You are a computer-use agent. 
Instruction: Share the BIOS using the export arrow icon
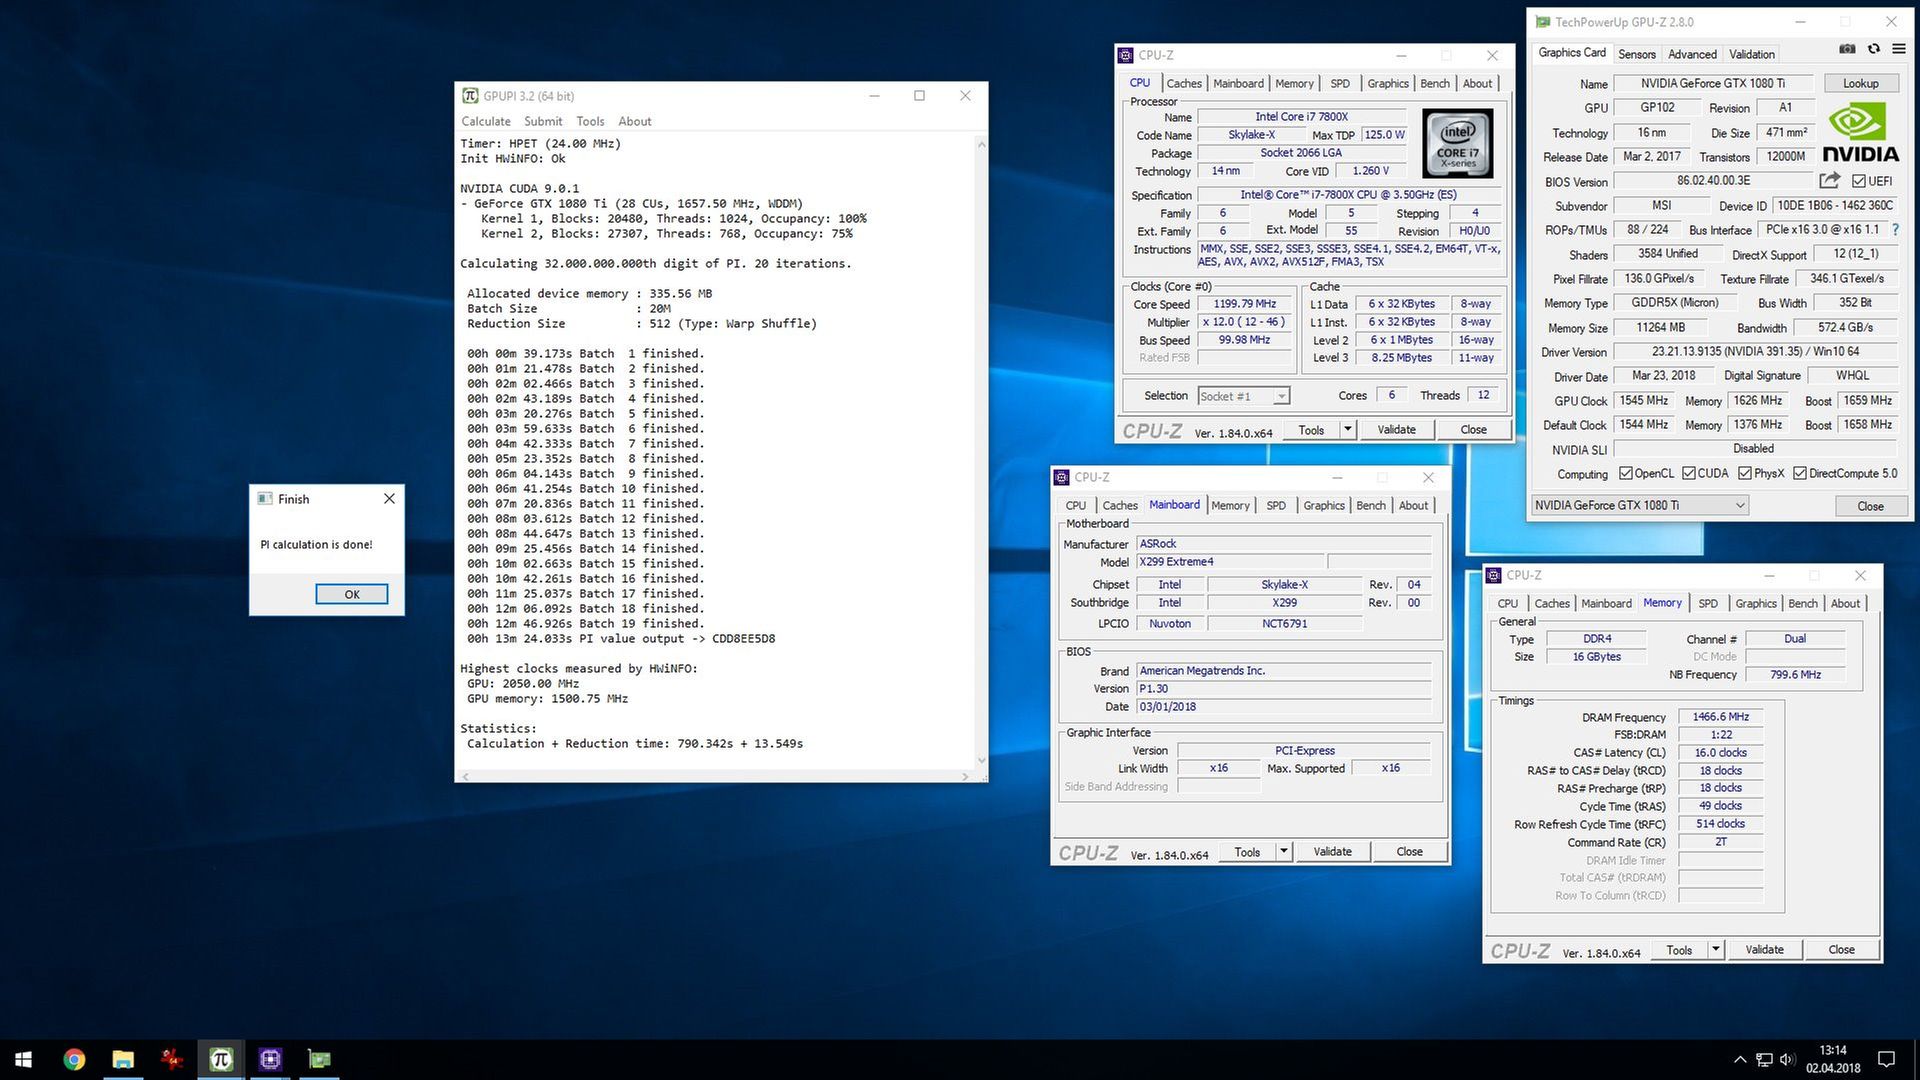pos(1829,180)
